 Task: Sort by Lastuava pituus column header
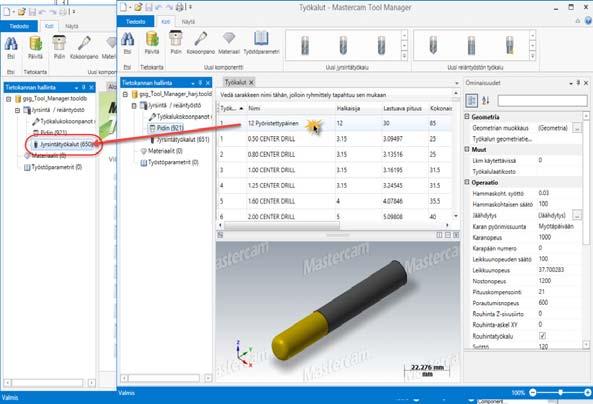404,108
